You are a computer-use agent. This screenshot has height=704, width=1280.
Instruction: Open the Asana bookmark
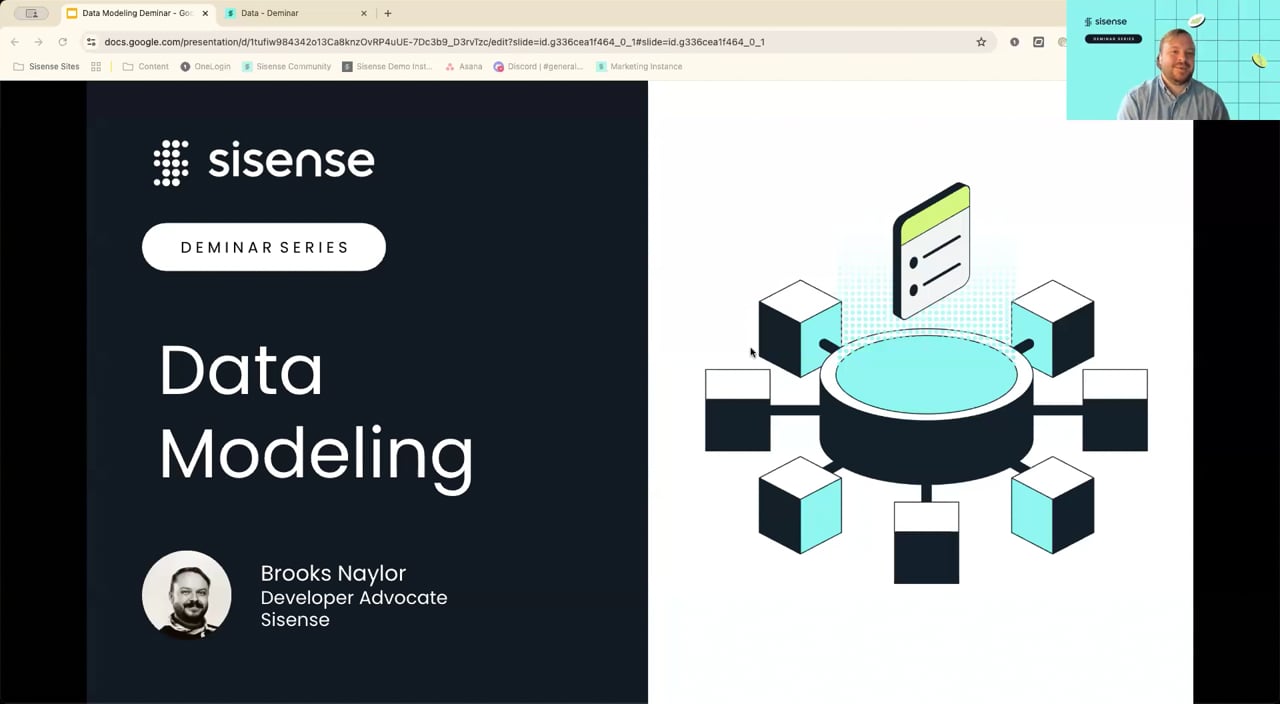(x=463, y=66)
